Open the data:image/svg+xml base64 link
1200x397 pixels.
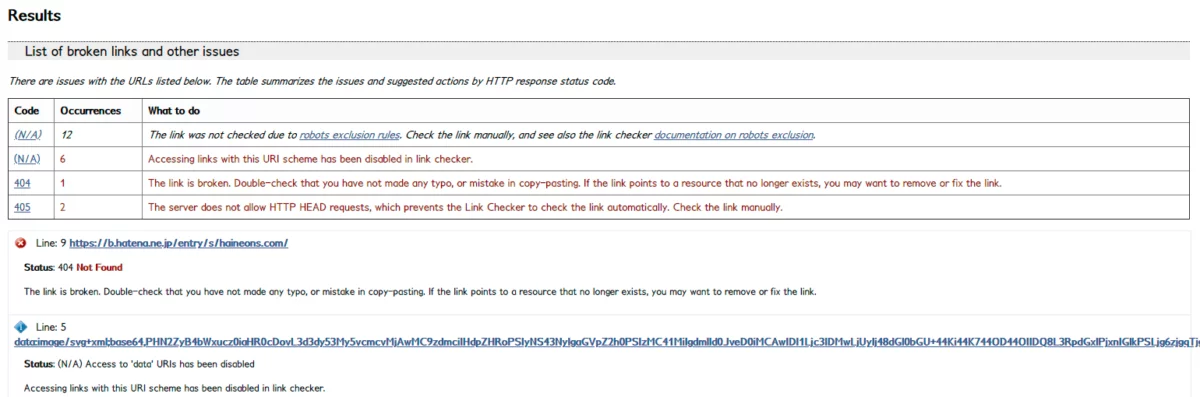tap(607, 342)
